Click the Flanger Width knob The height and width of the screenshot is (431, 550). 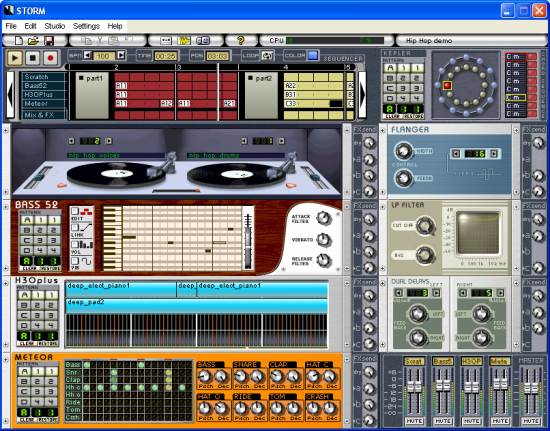pyautogui.click(x=404, y=151)
